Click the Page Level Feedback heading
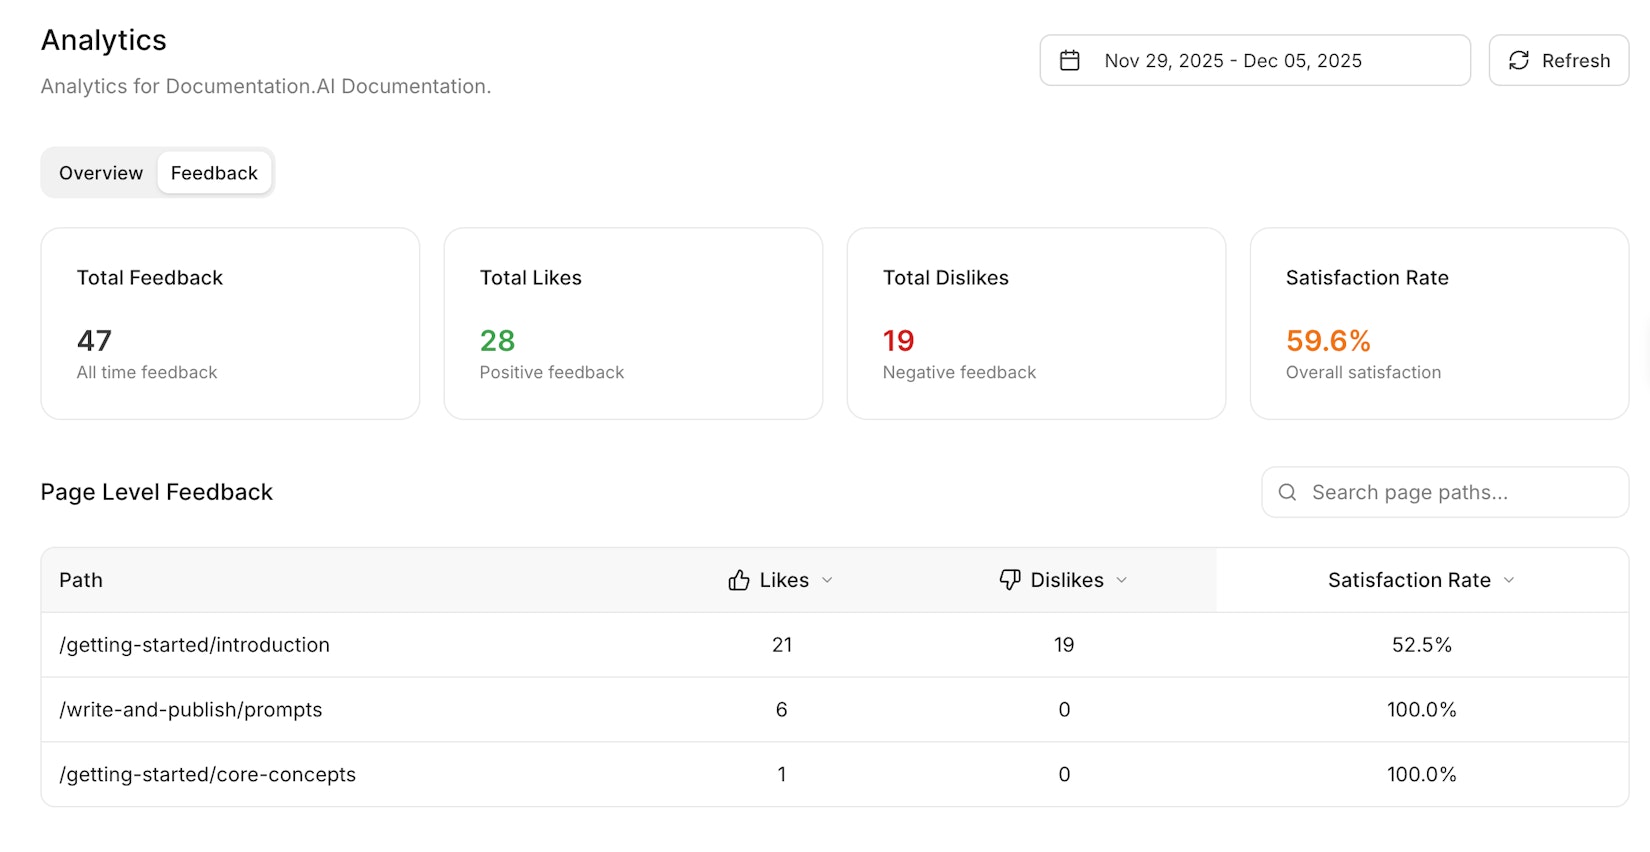 click(x=156, y=492)
